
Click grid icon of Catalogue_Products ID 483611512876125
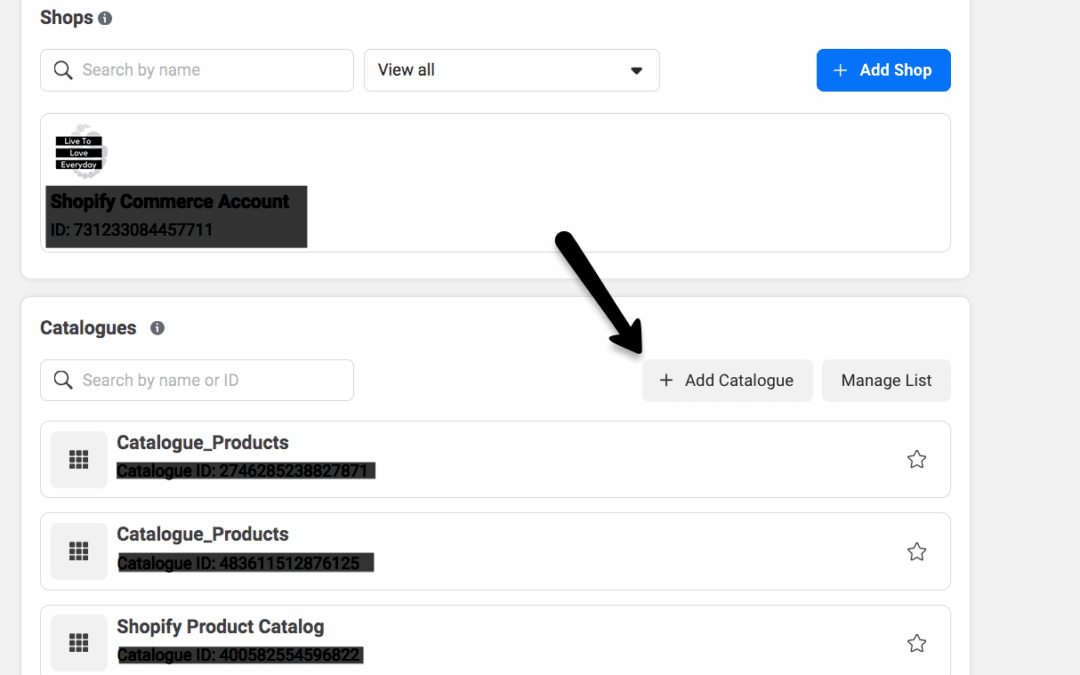pyautogui.click(x=79, y=551)
